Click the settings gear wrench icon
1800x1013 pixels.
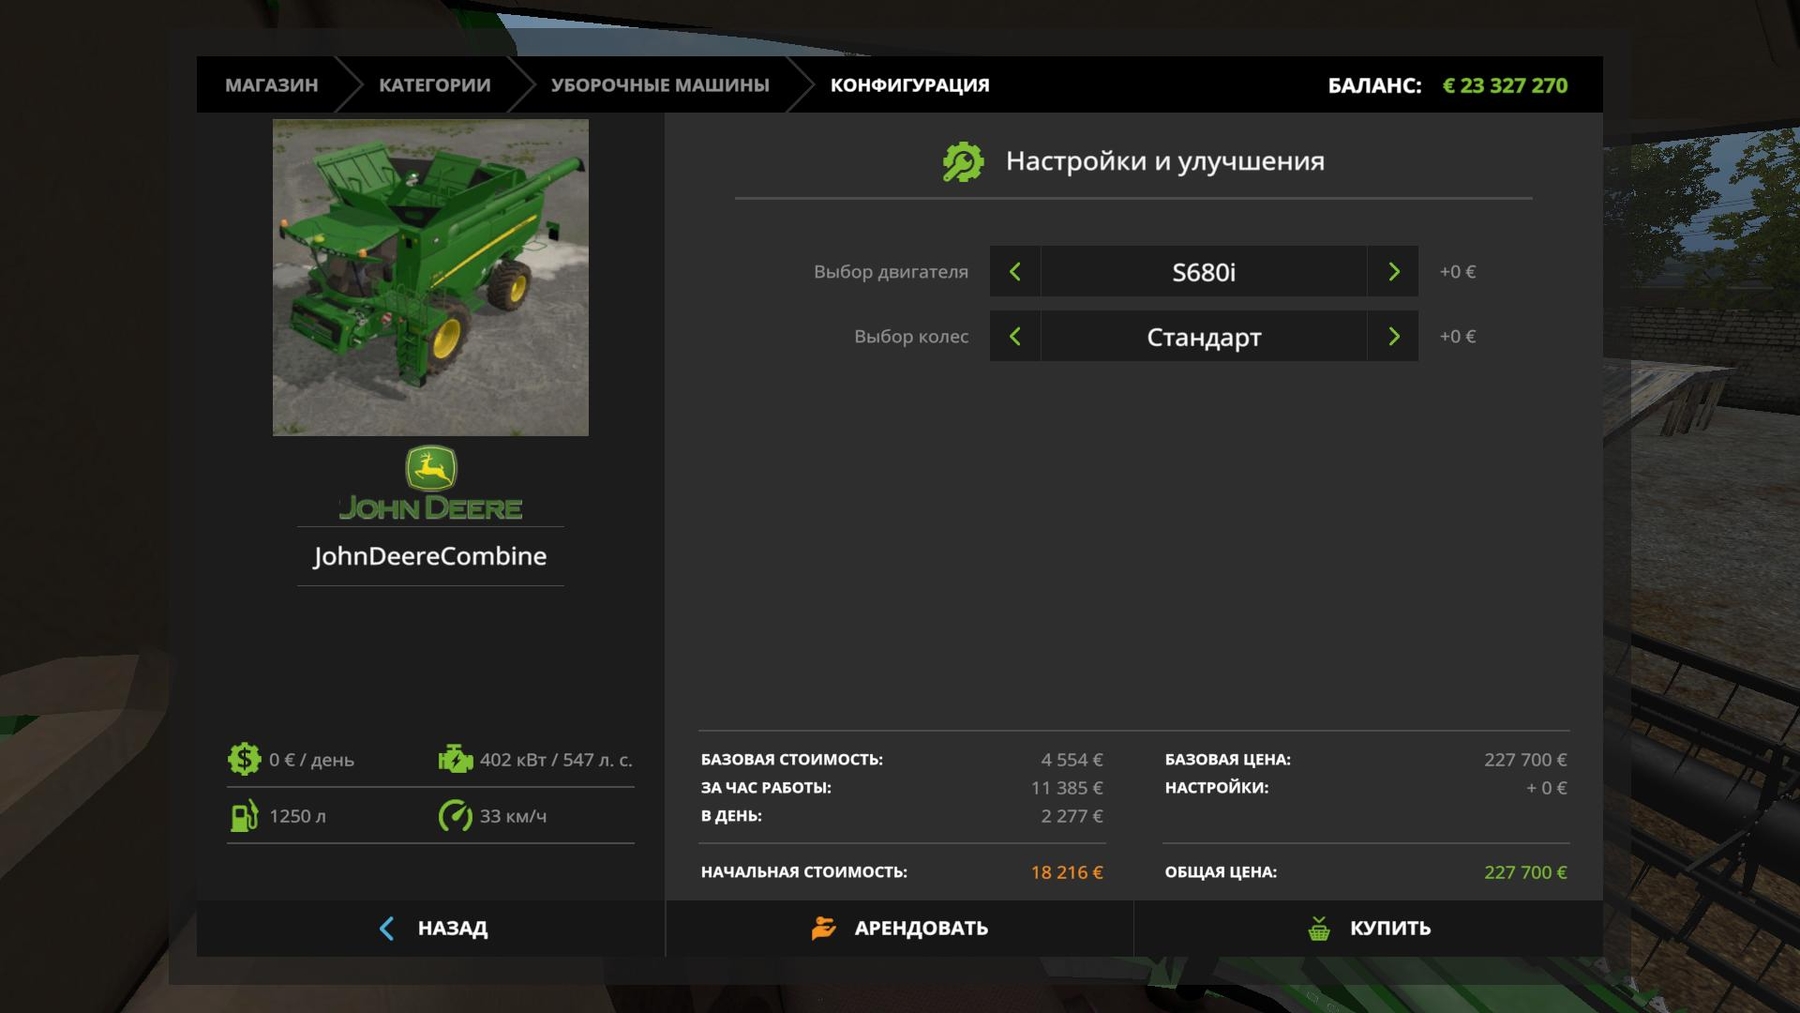click(x=963, y=162)
